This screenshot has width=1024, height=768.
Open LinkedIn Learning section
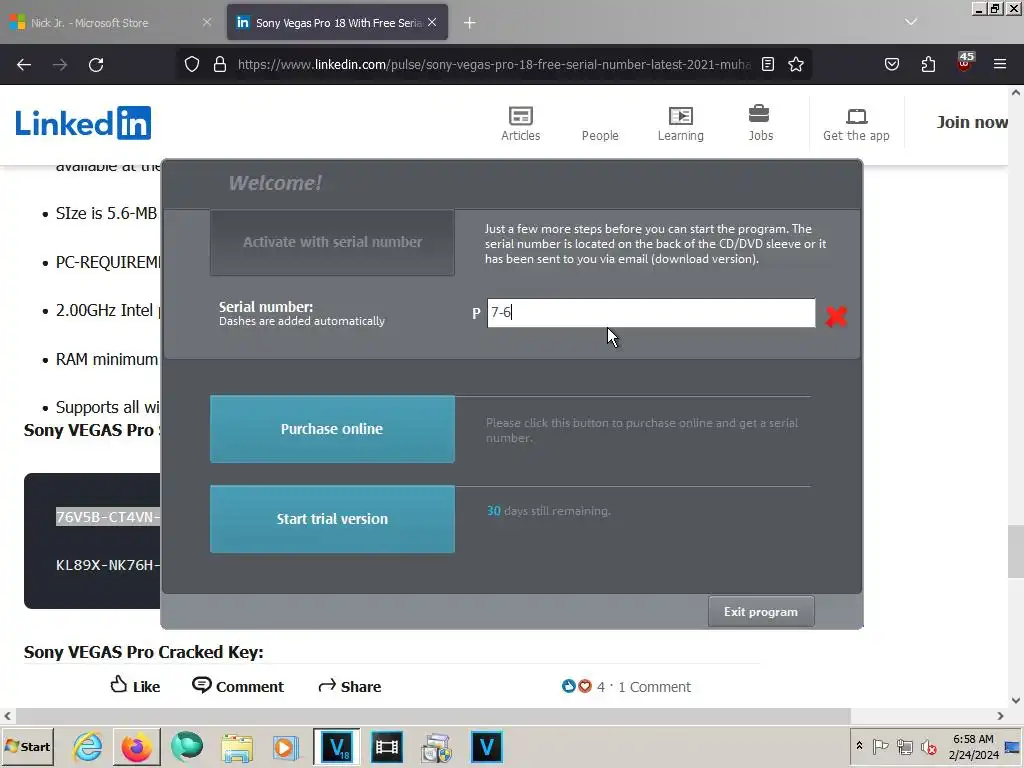click(x=680, y=123)
